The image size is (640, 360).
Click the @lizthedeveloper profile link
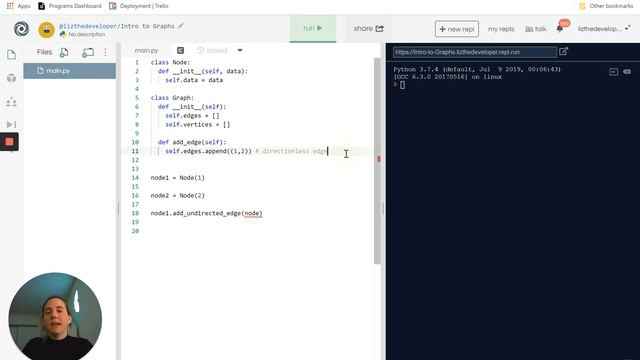(87, 26)
